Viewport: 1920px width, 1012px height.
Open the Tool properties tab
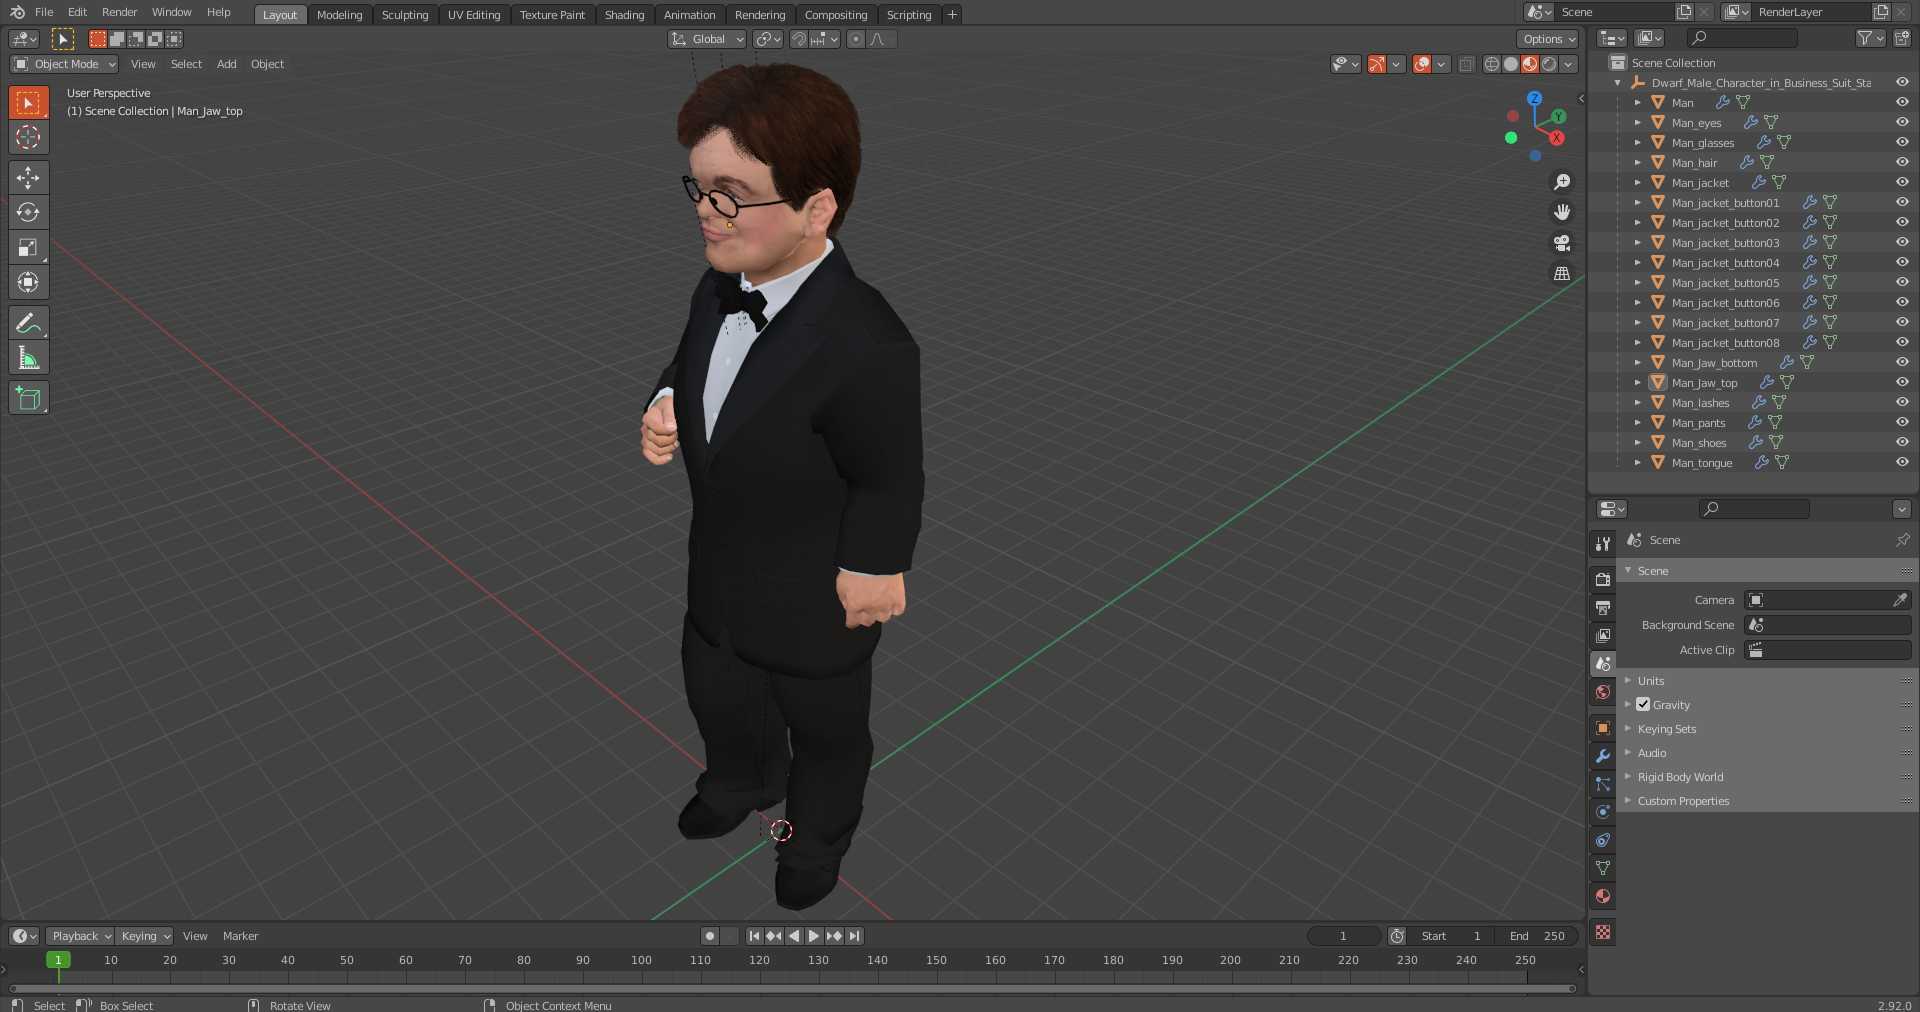click(1603, 544)
